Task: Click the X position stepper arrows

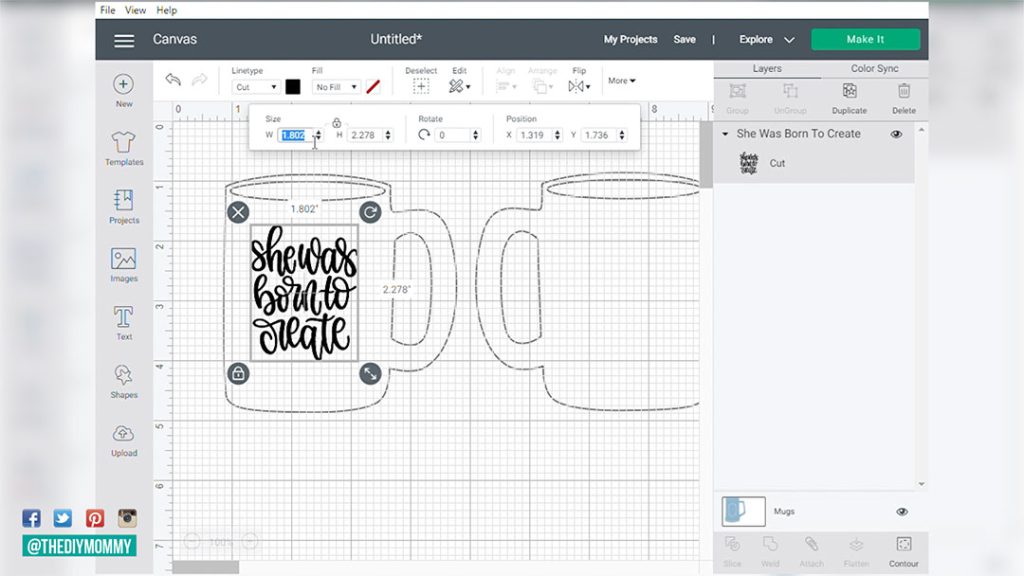Action: (x=557, y=135)
